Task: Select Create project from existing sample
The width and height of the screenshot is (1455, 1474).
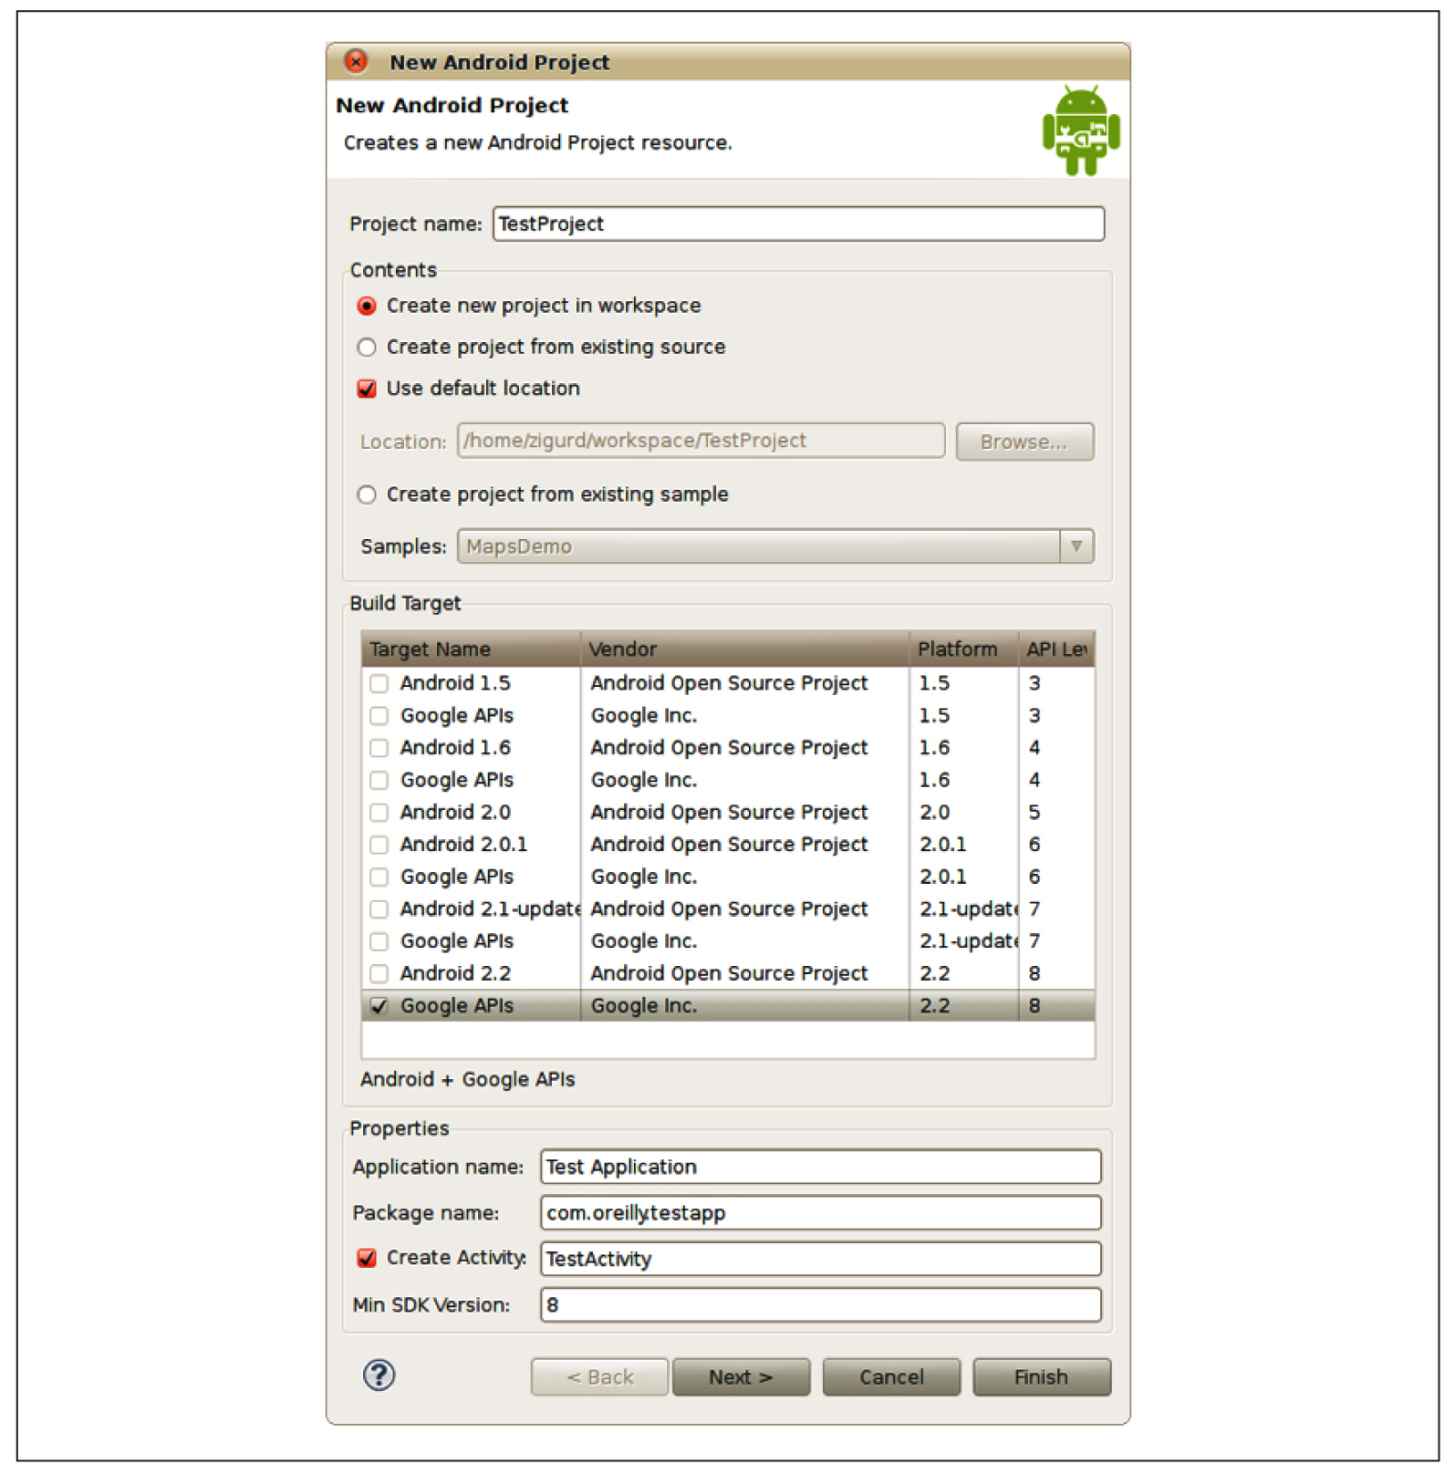Action: (x=367, y=495)
